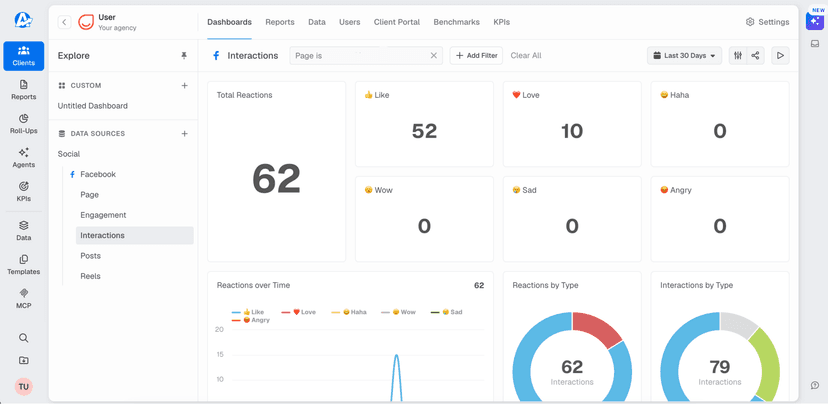Switch to the Users tab
This screenshot has width=828, height=404.
pyautogui.click(x=350, y=22)
